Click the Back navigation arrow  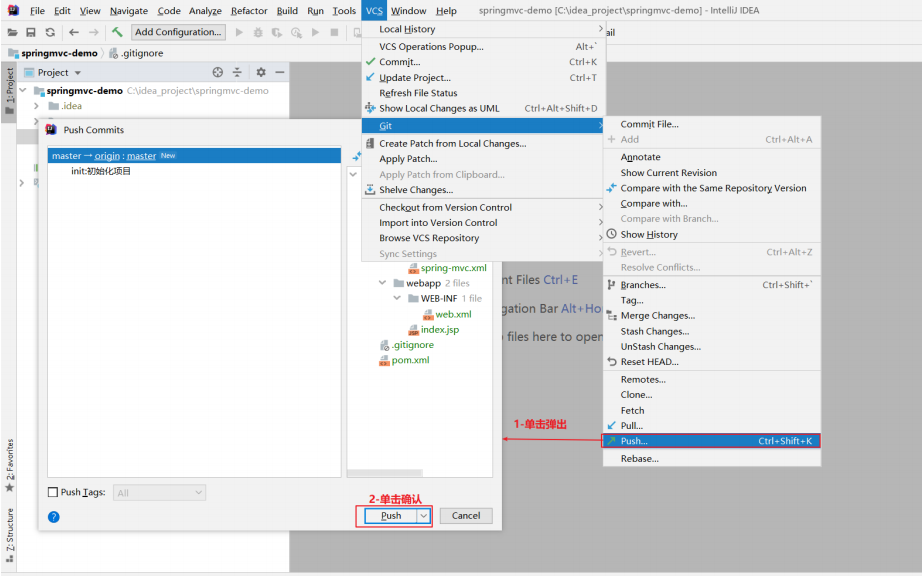point(74,32)
